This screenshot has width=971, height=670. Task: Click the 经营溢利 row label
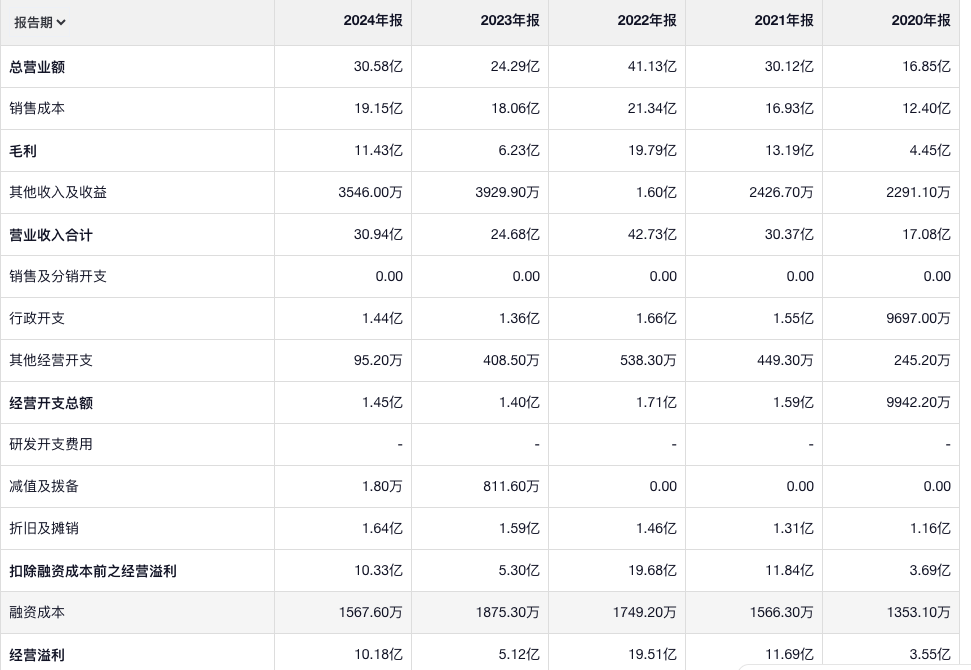pyautogui.click(x=37, y=655)
